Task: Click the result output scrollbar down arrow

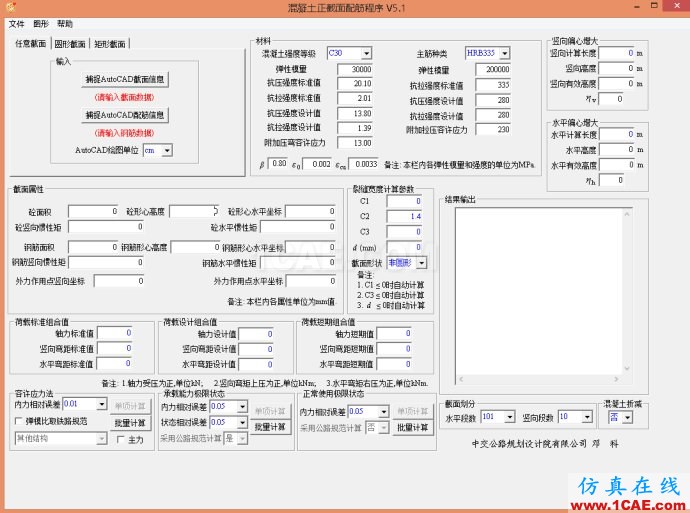Action: point(627,368)
